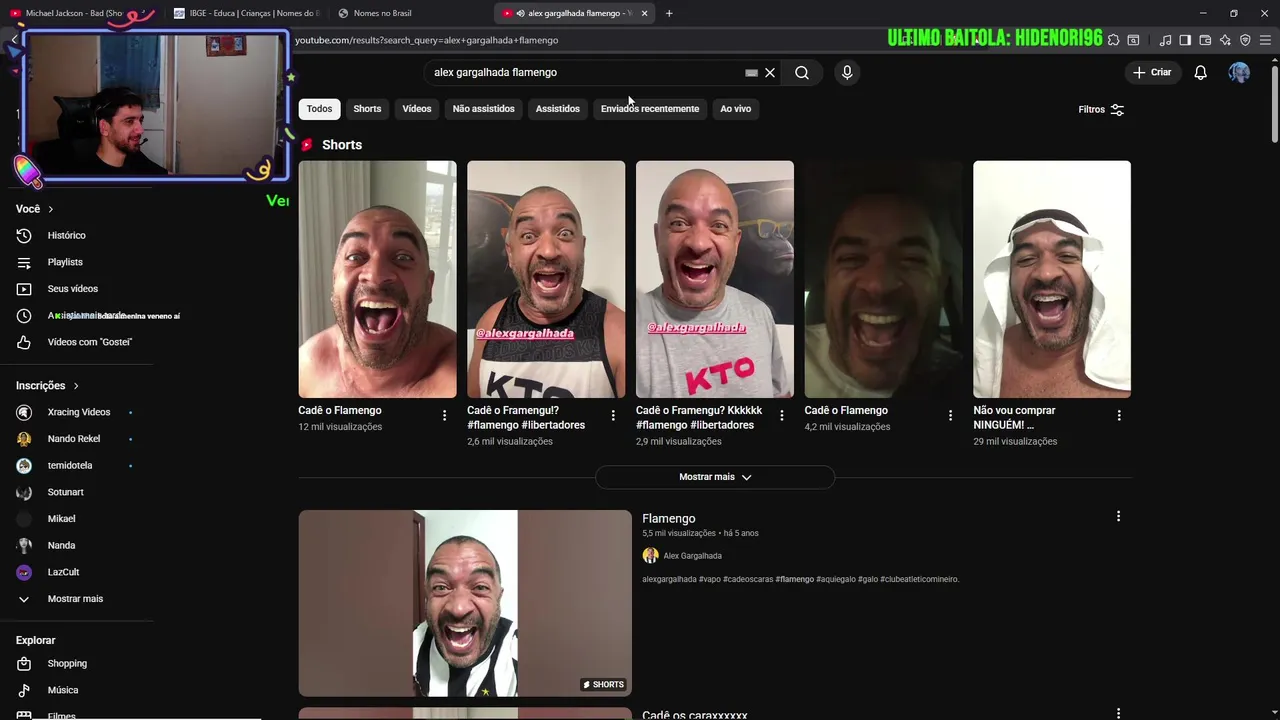Click inside the YouTube search input field

[x=585, y=72]
